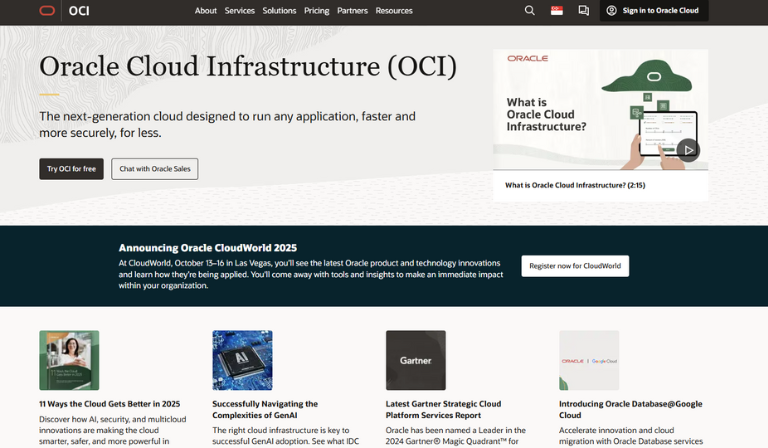Click the next-generation cloud tagline text
This screenshot has width=768, height=448.
click(x=227, y=124)
